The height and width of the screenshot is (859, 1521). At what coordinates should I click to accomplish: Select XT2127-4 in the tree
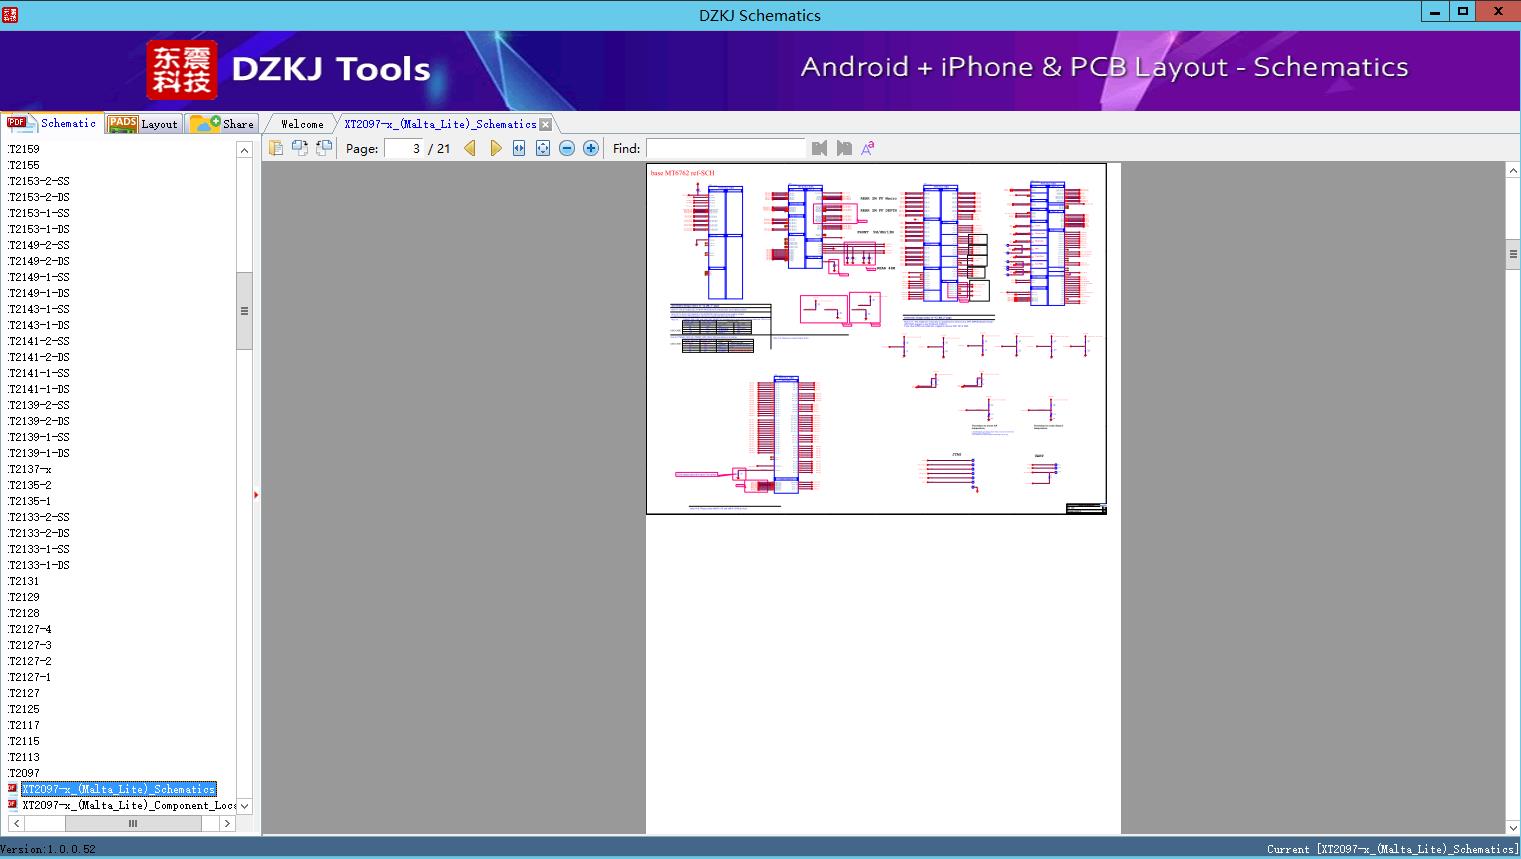click(x=29, y=629)
